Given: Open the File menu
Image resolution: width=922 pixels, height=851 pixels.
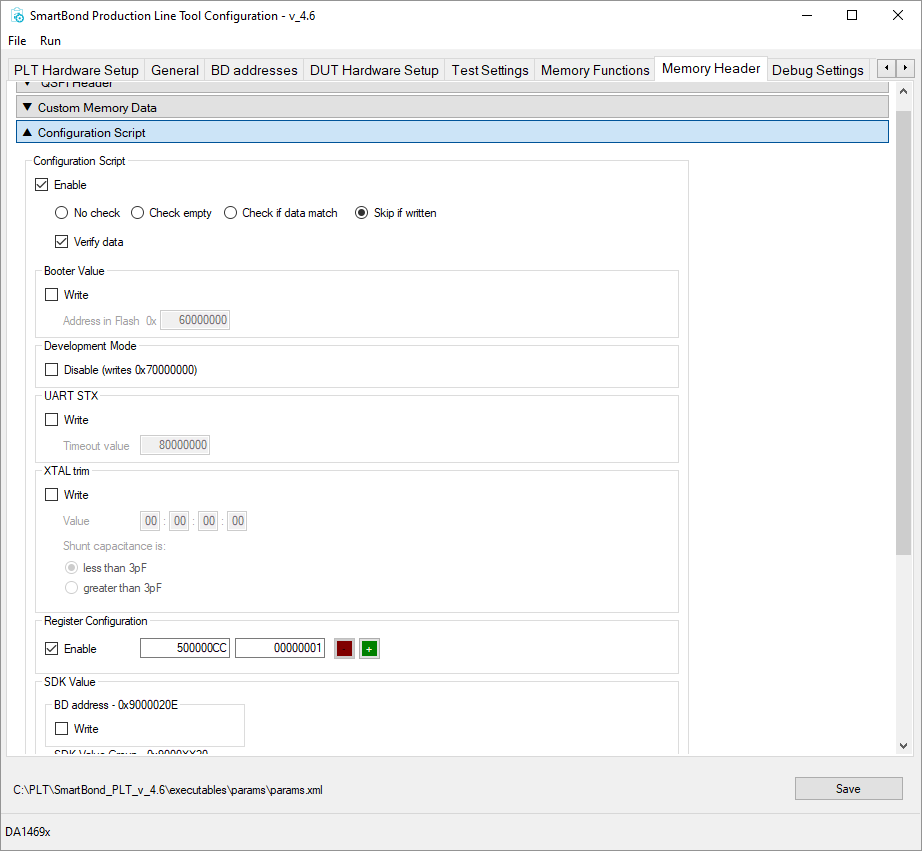Looking at the screenshot, I should point(17,41).
